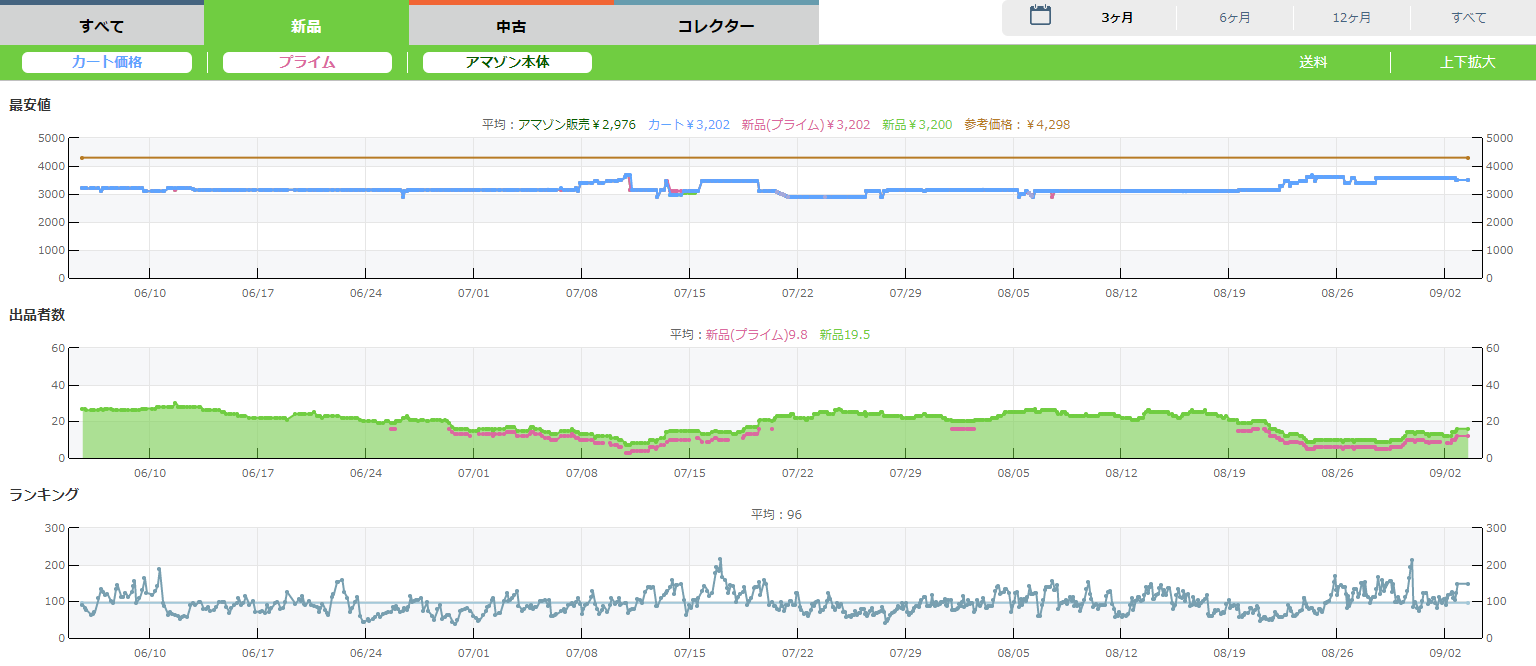Click the 送料 button

click(x=1313, y=62)
